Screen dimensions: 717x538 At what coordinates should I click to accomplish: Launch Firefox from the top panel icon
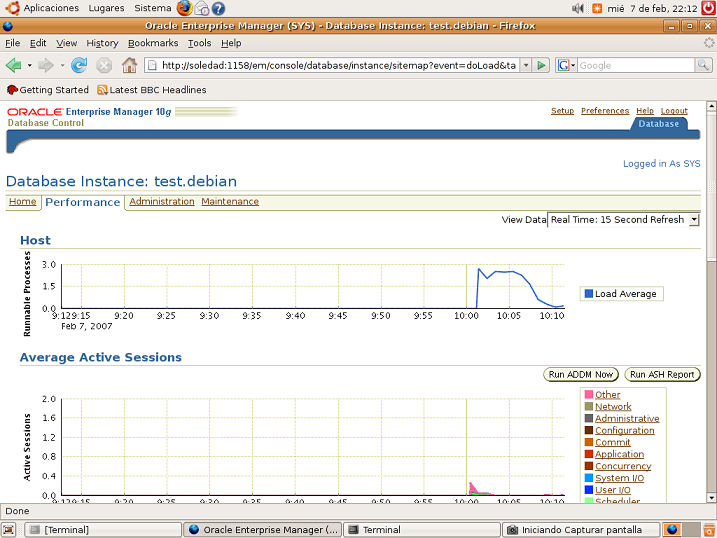[x=184, y=8]
